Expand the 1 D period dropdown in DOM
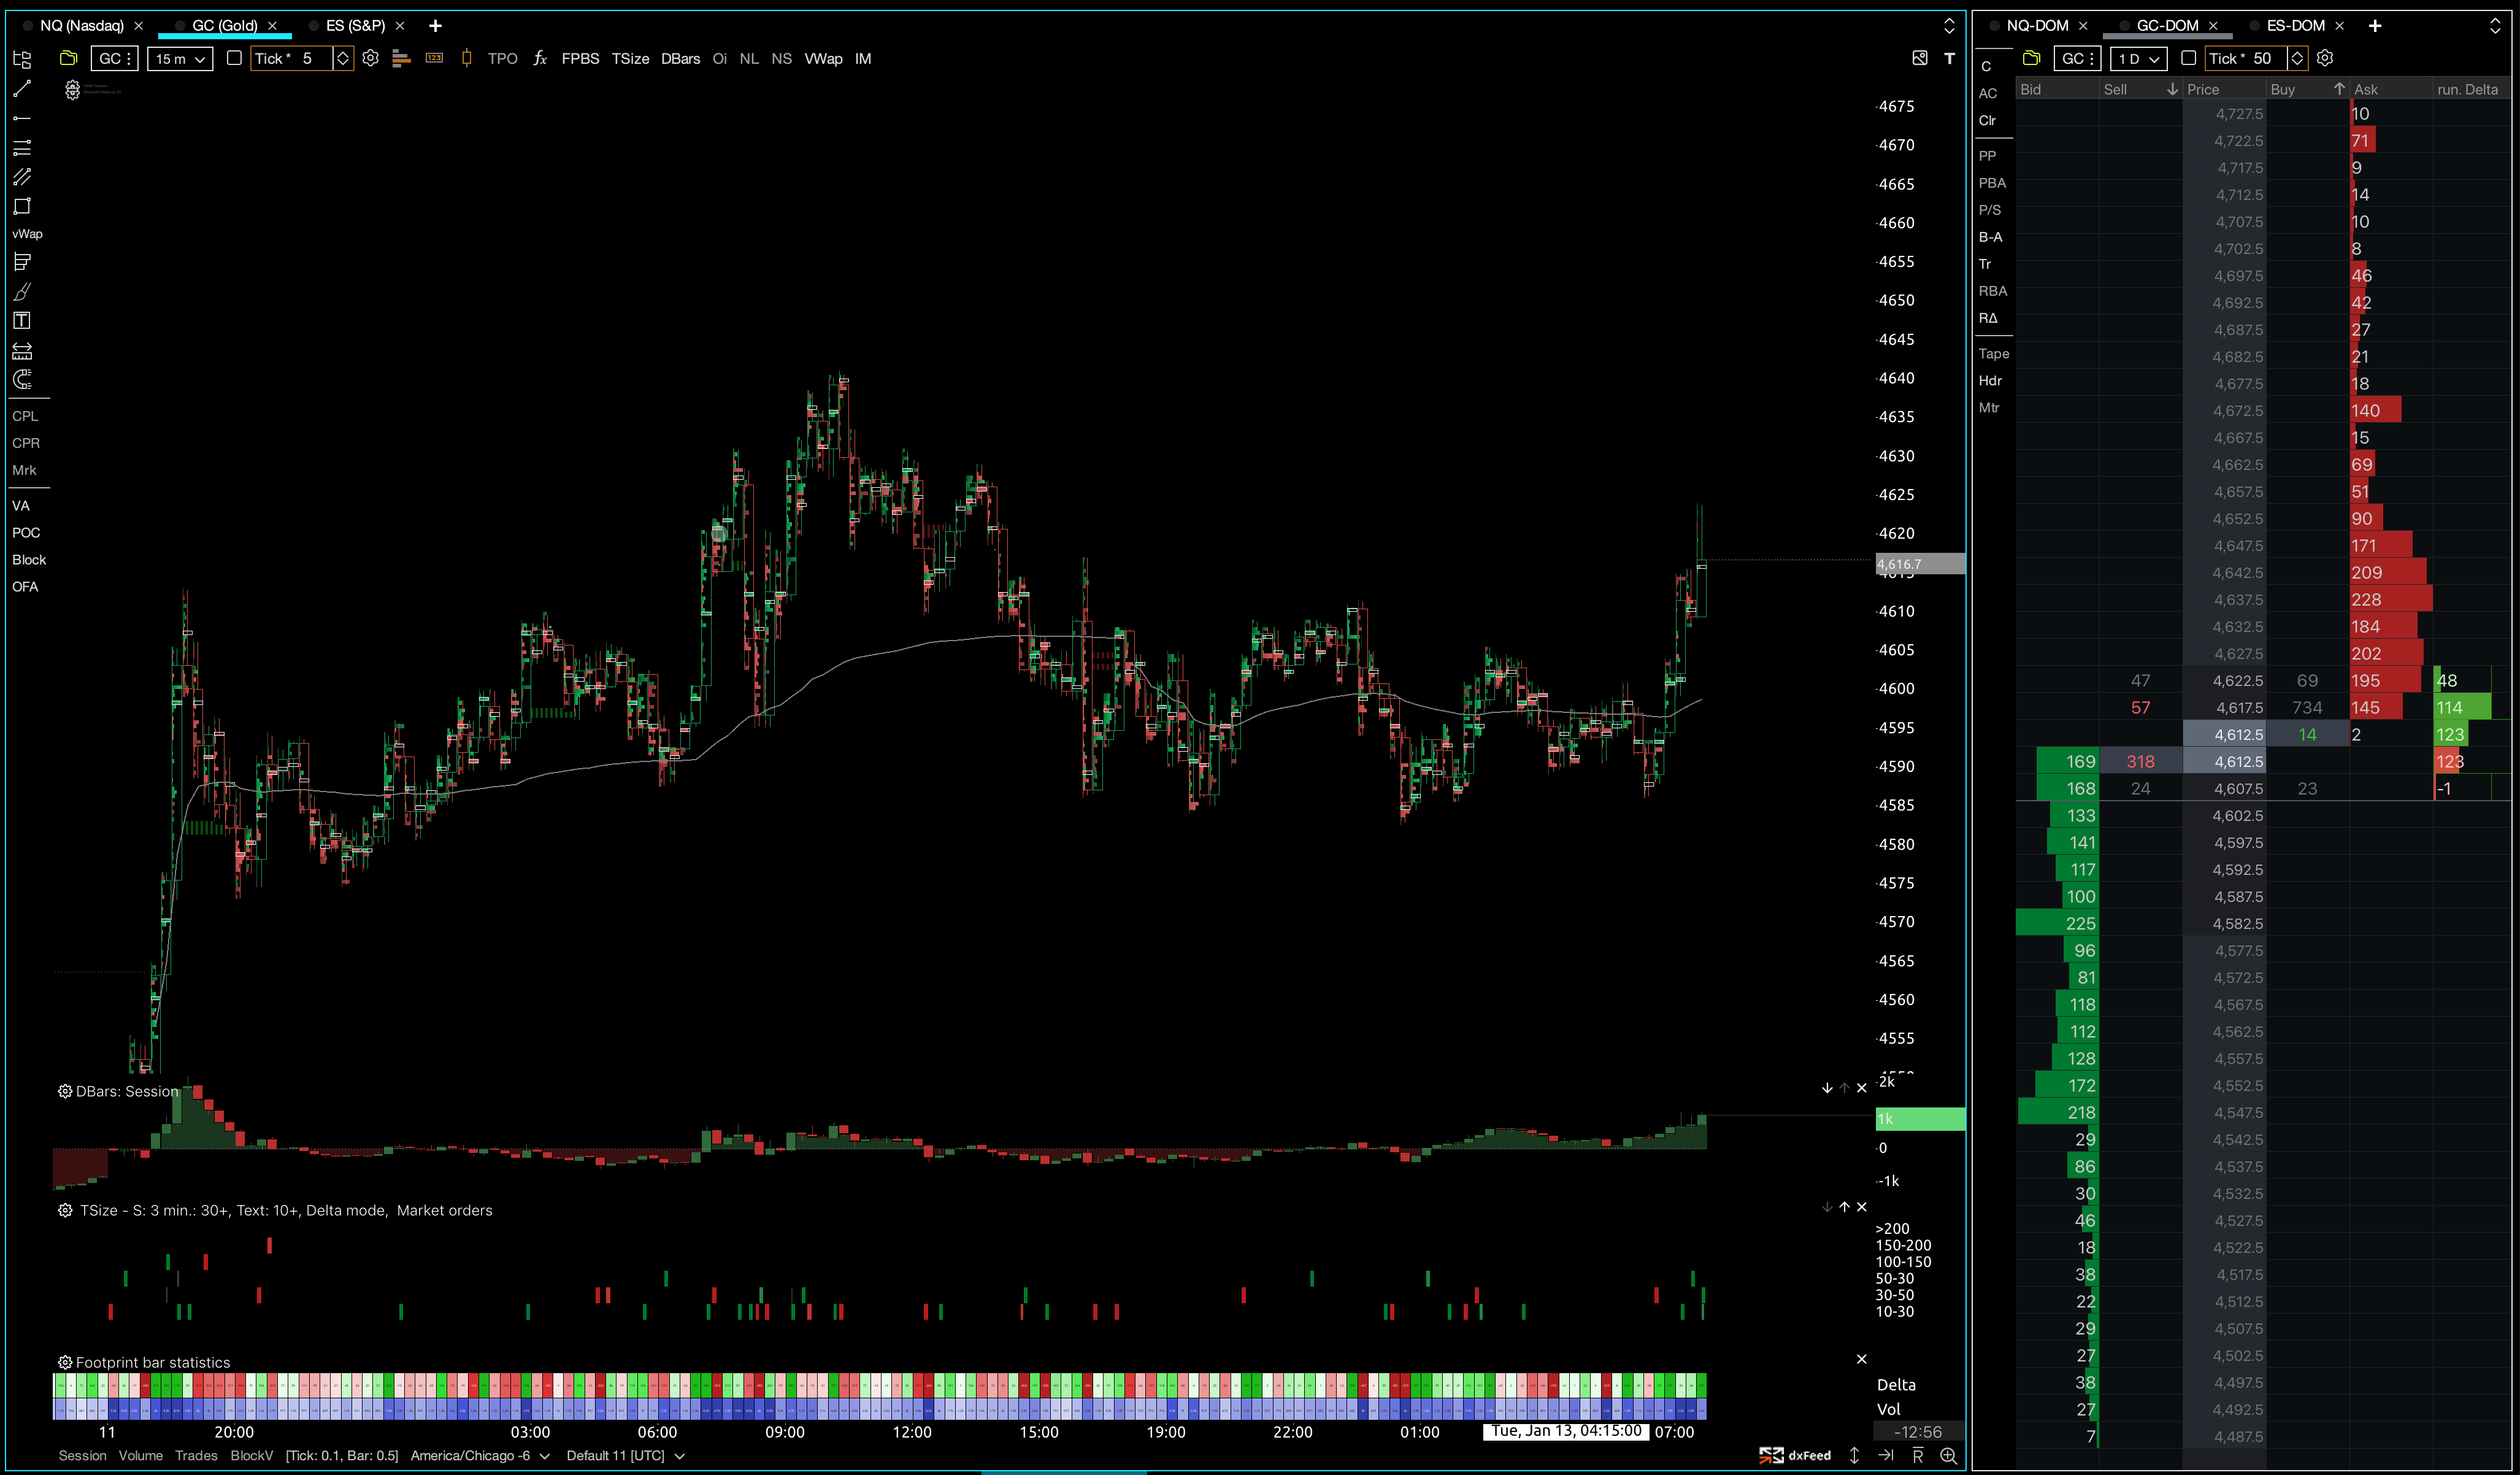Image resolution: width=2520 pixels, height=1475 pixels. click(2138, 58)
